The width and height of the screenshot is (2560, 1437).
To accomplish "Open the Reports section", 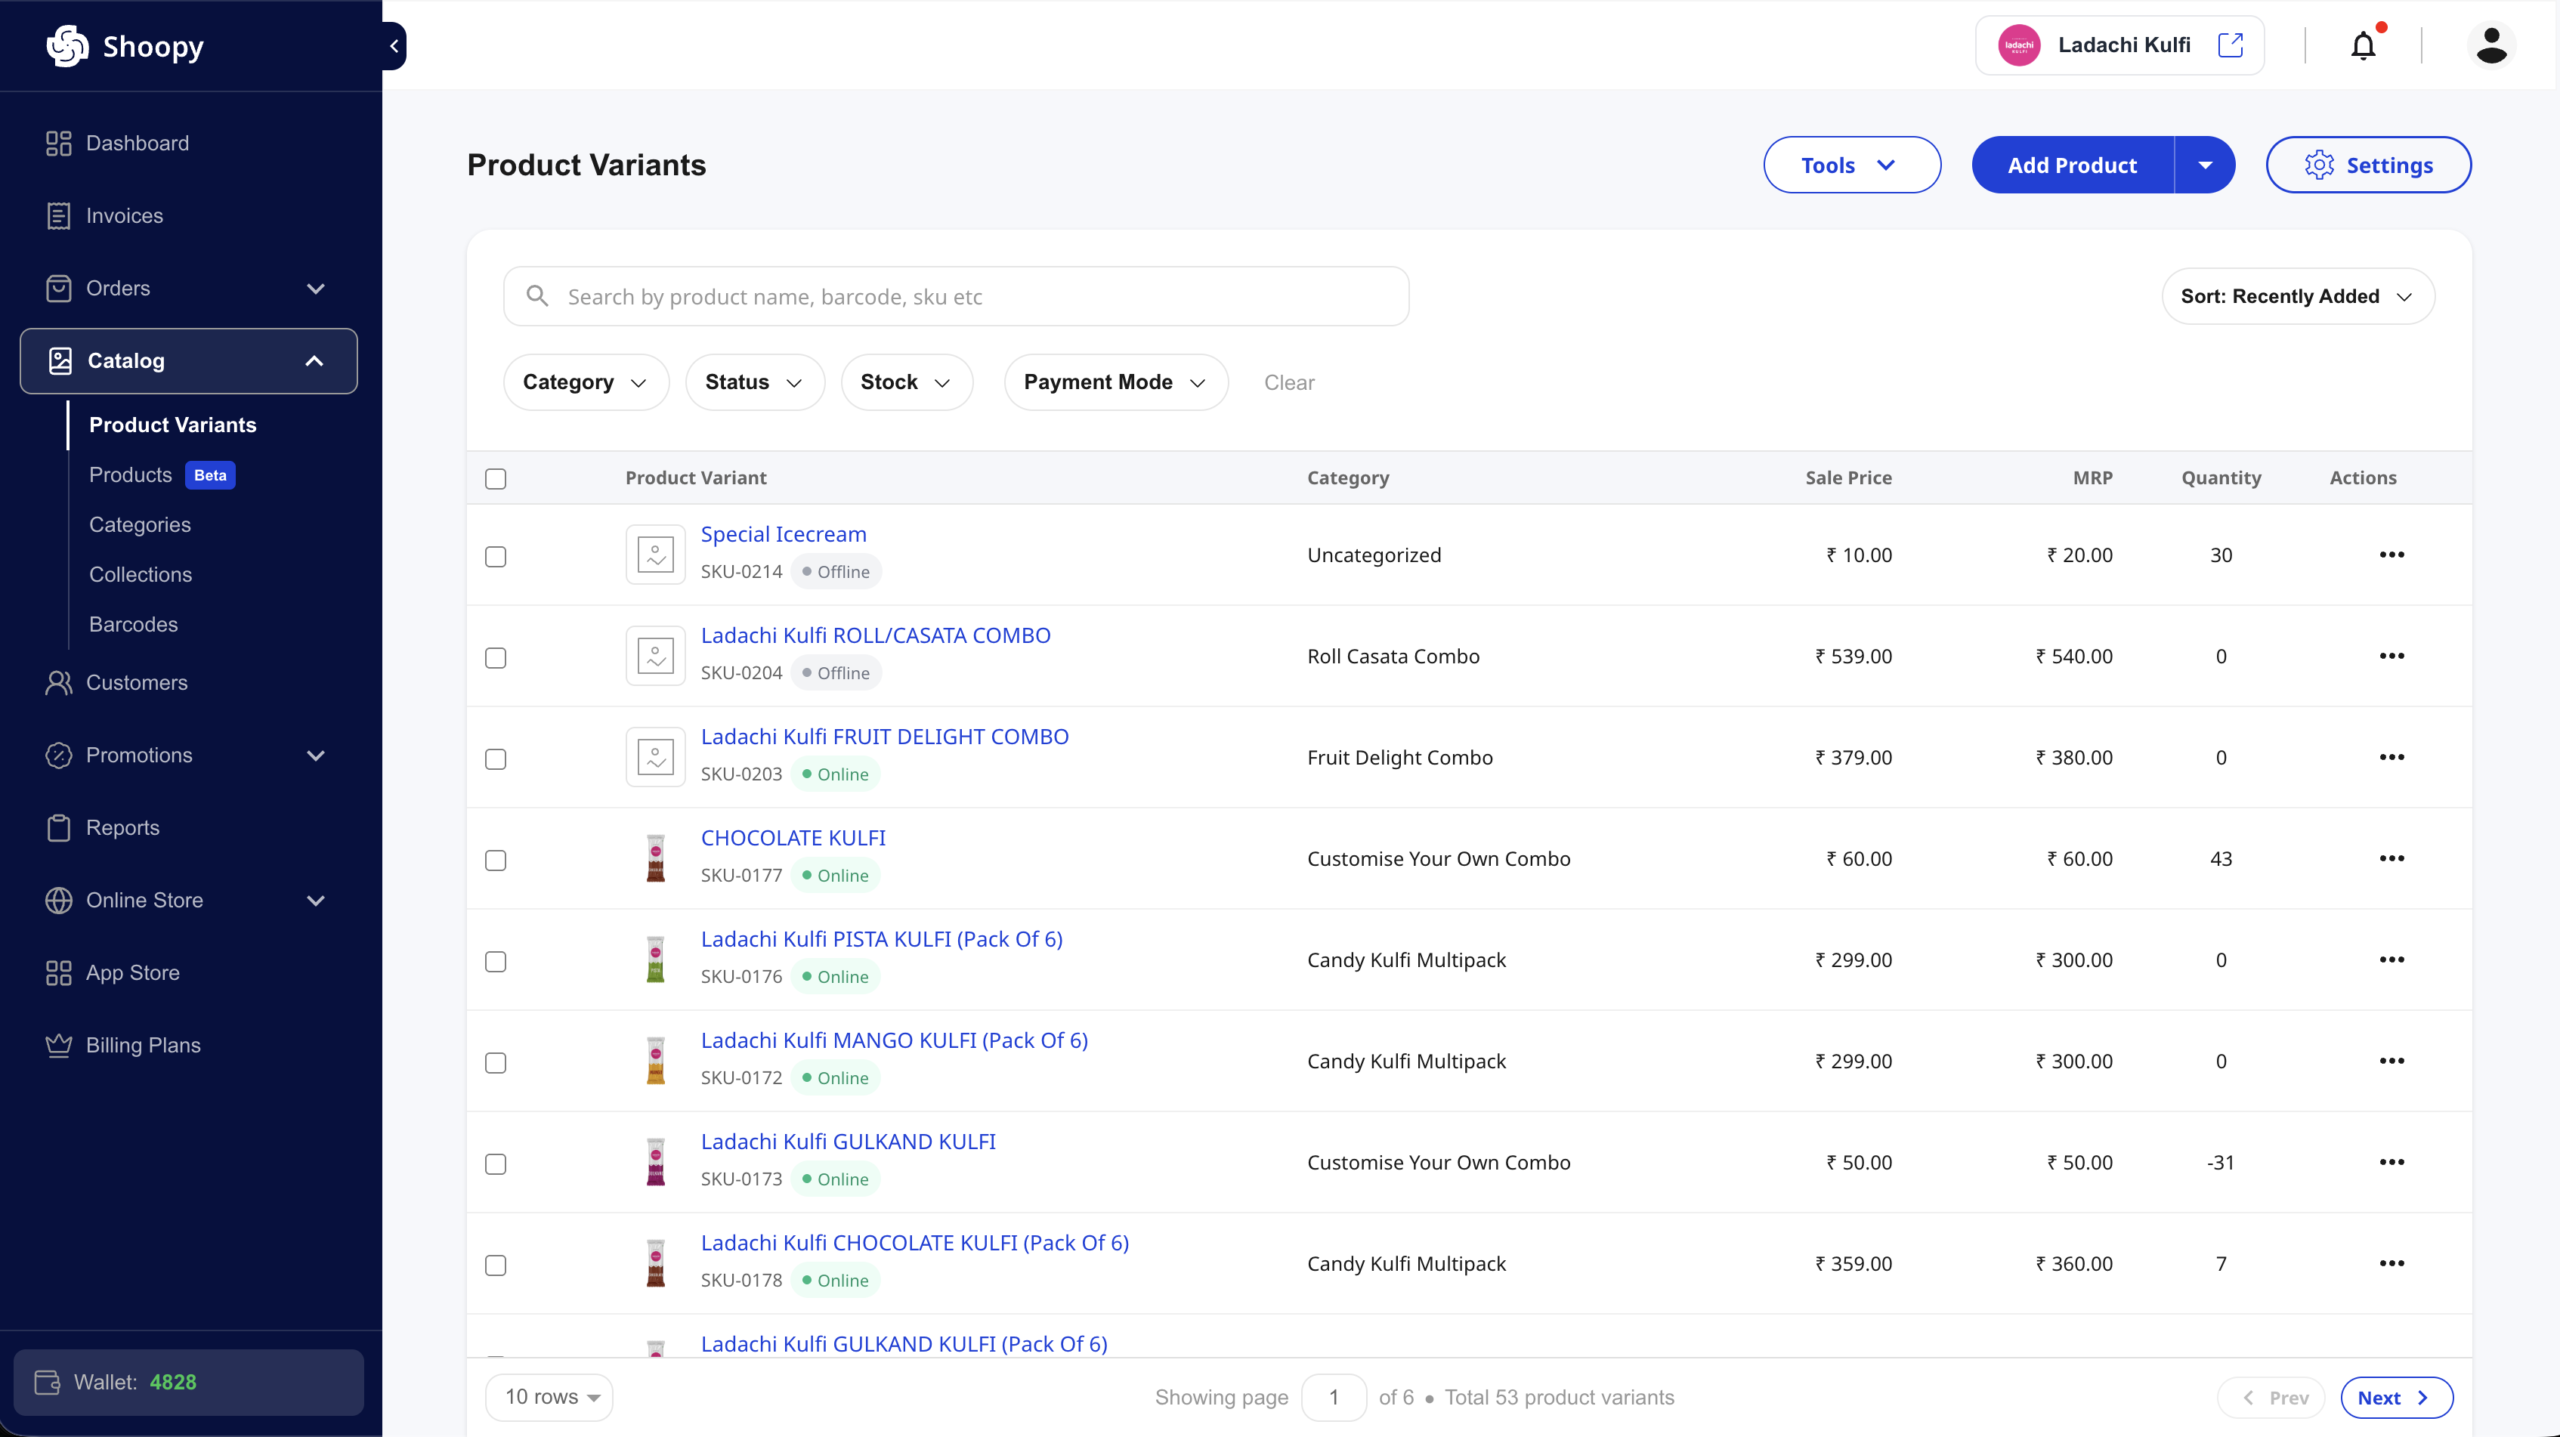I will 122,828.
